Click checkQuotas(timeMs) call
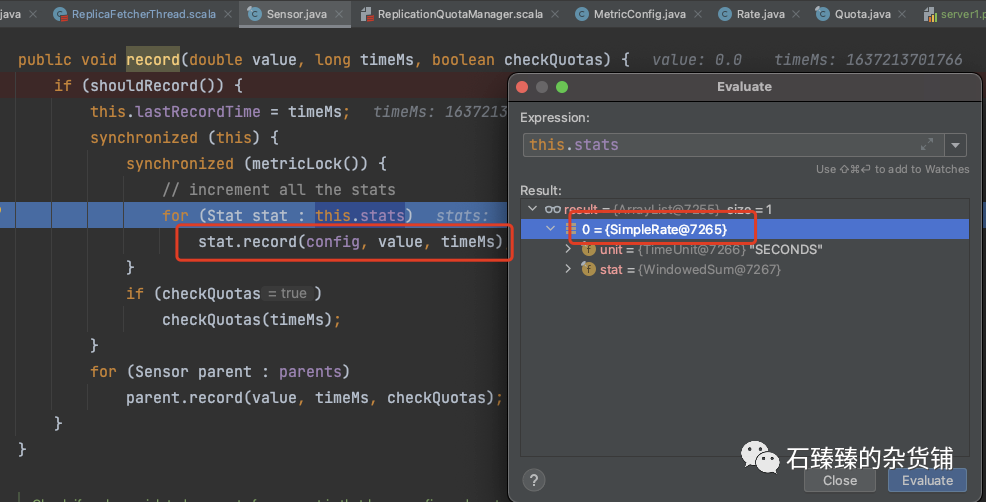Screen dimensions: 986x502 pyautogui.click(x=252, y=320)
